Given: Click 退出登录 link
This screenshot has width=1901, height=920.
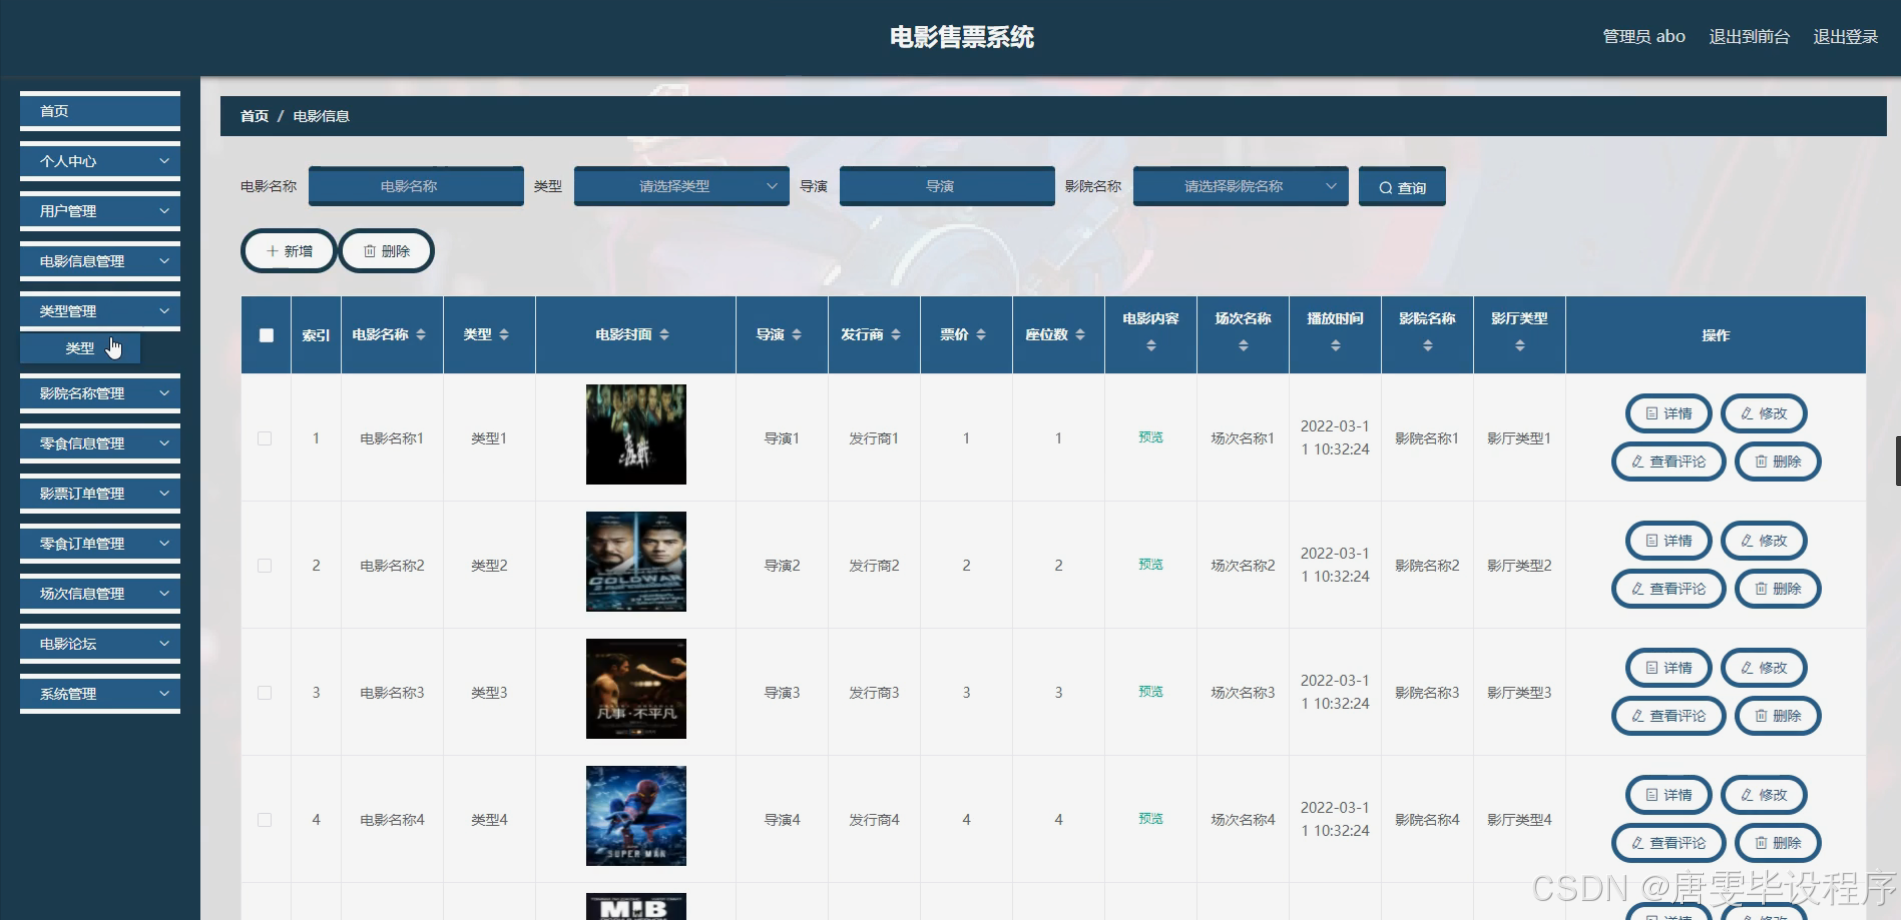Looking at the screenshot, I should (x=1845, y=37).
